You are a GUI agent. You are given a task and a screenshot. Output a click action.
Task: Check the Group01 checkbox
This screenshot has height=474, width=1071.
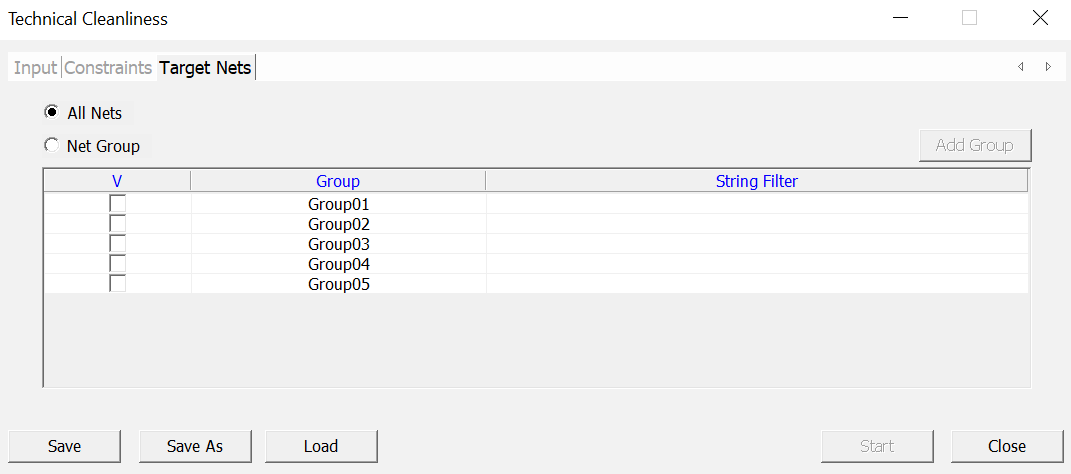[x=117, y=204]
